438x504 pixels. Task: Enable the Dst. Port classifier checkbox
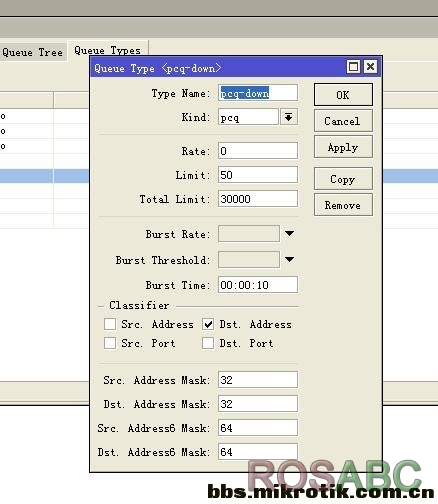(208, 343)
